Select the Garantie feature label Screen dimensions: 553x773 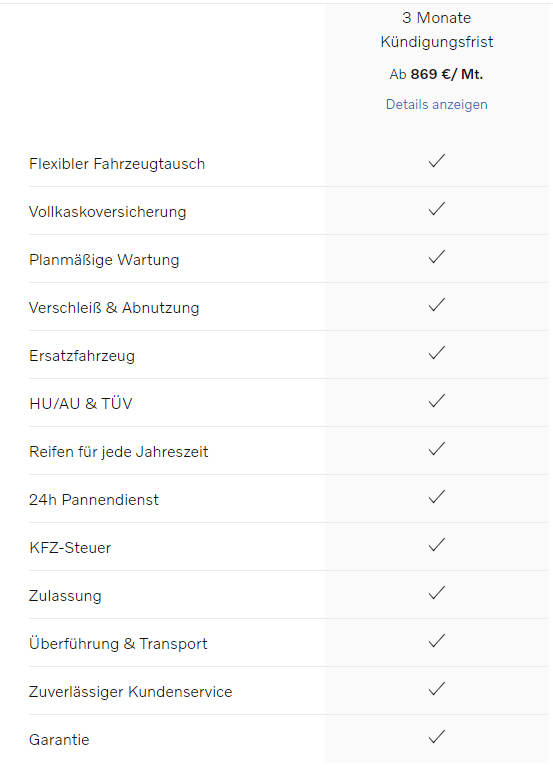click(x=59, y=740)
